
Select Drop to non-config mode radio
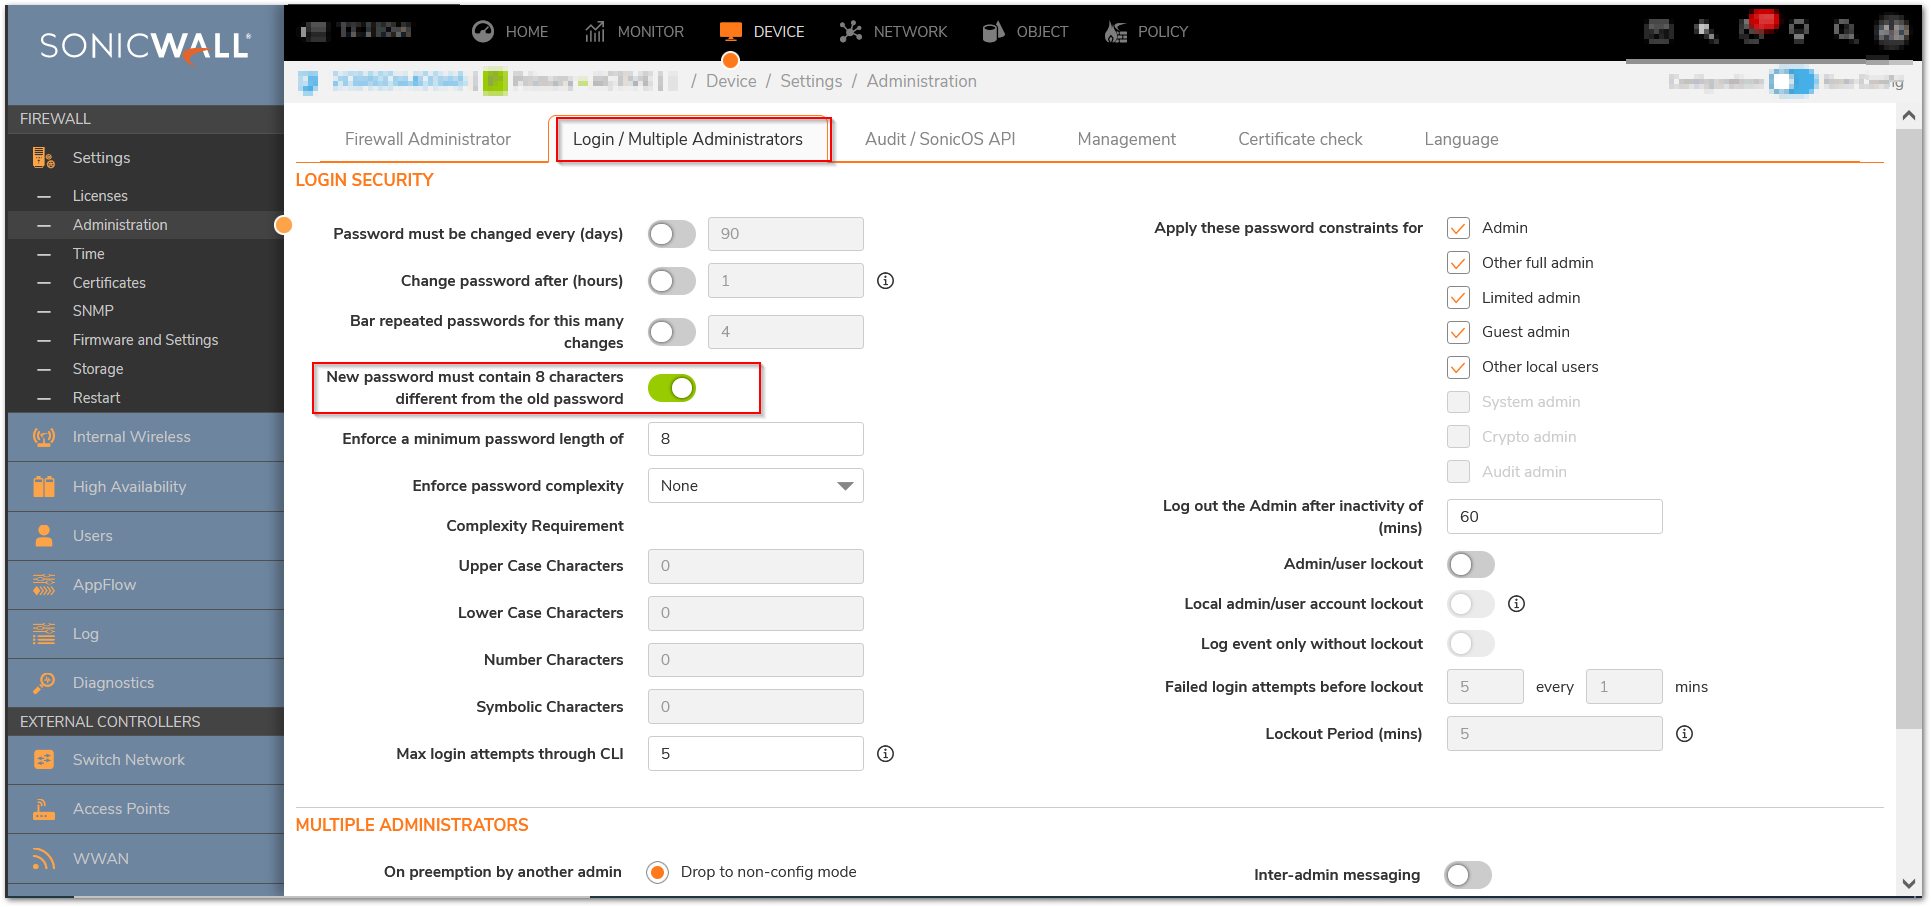(658, 872)
